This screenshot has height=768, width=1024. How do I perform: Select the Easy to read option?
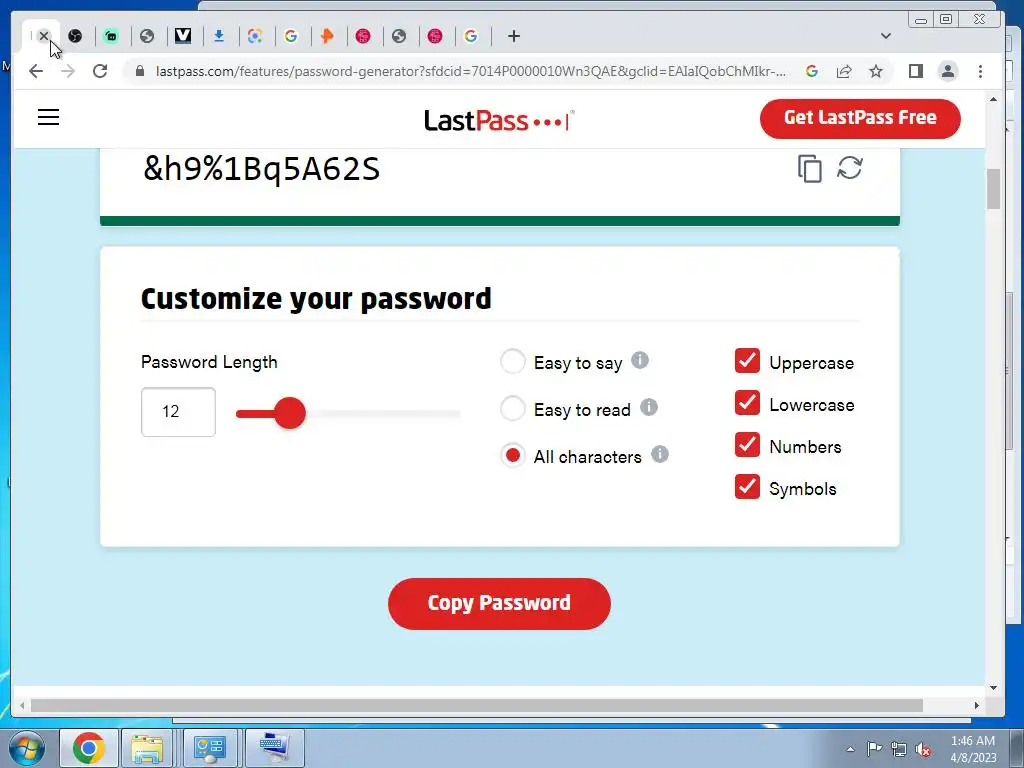point(513,408)
